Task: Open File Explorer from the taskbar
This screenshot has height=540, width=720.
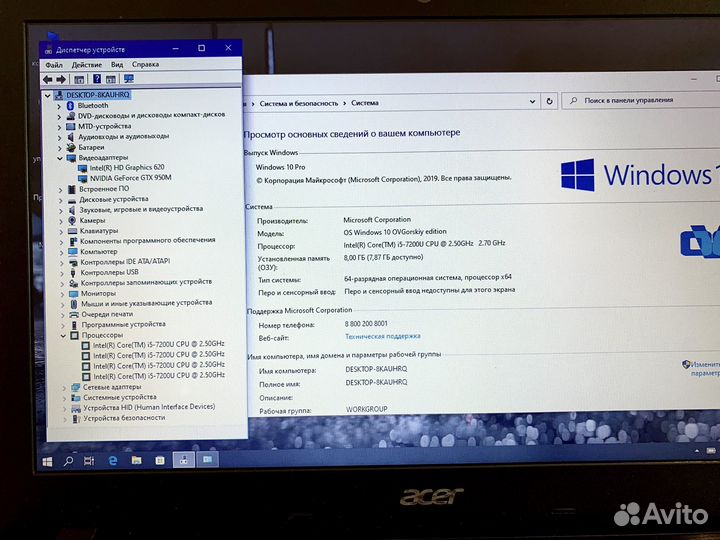Action: 136,460
